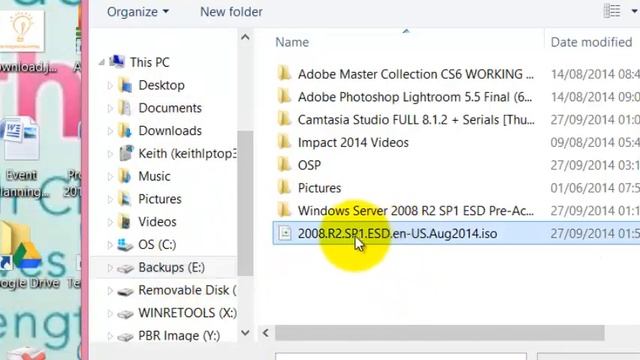Click the Downloads folder icon in sidebar

click(125, 131)
